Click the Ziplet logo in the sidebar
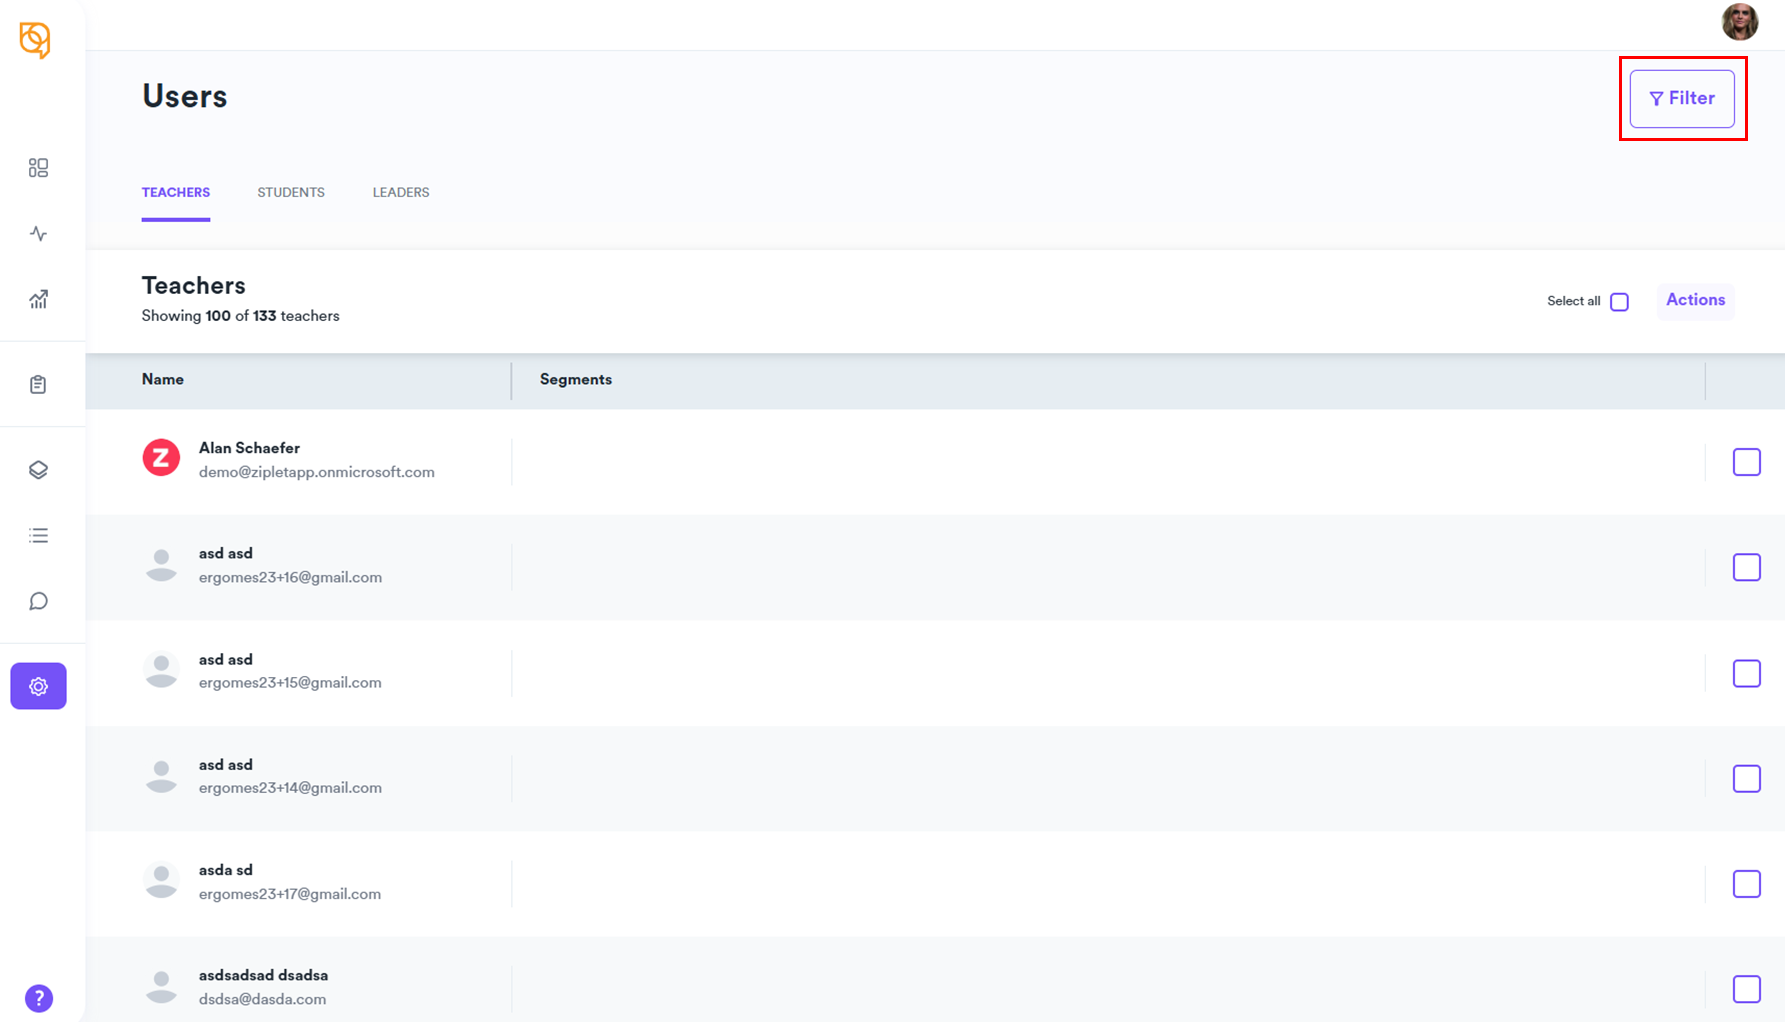The image size is (1785, 1022). coord(35,40)
